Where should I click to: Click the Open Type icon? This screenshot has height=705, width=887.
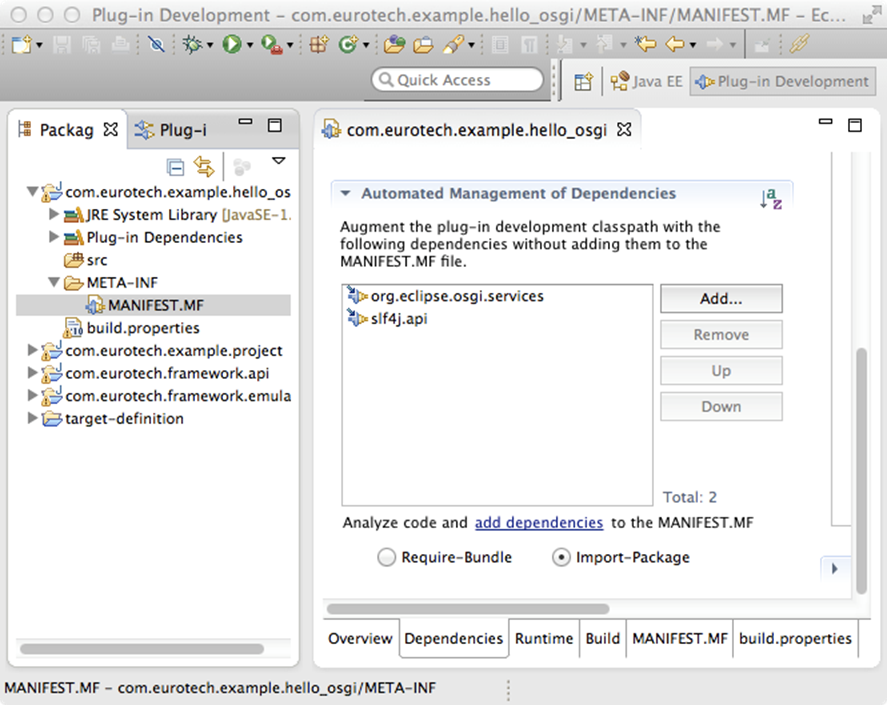[x=394, y=44]
